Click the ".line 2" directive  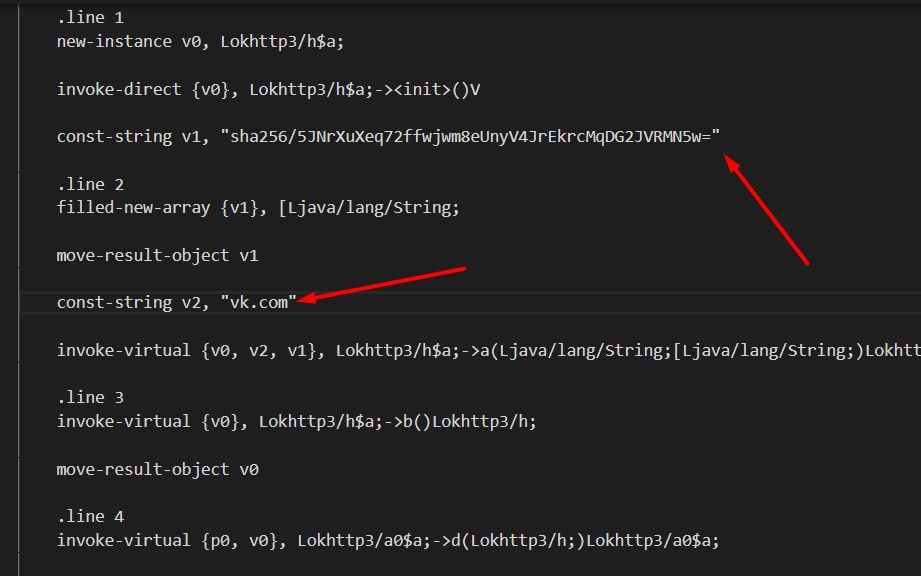tap(90, 184)
